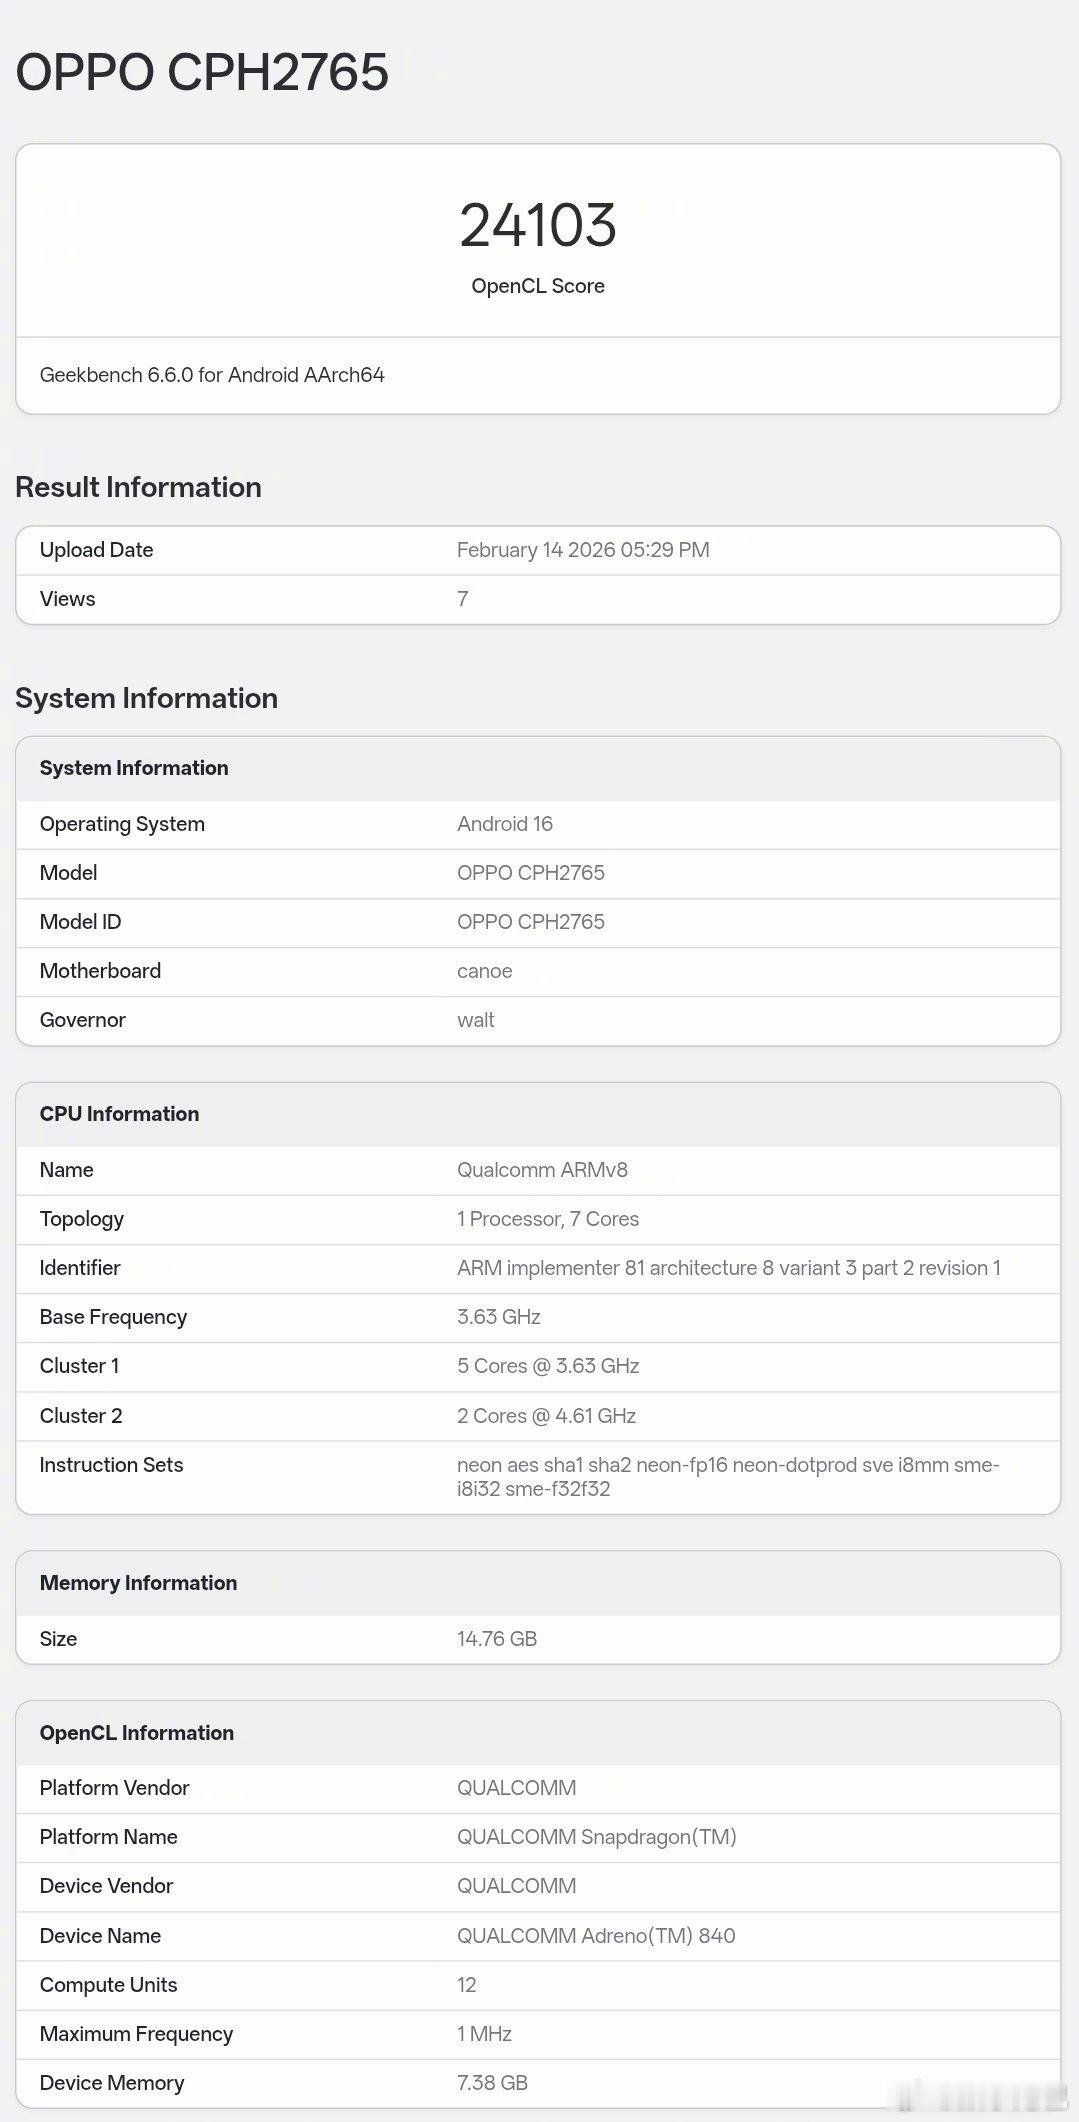Image resolution: width=1079 pixels, height=2122 pixels.
Task: Click the 1 Processor, 7 Cores value
Action: coord(548,1219)
